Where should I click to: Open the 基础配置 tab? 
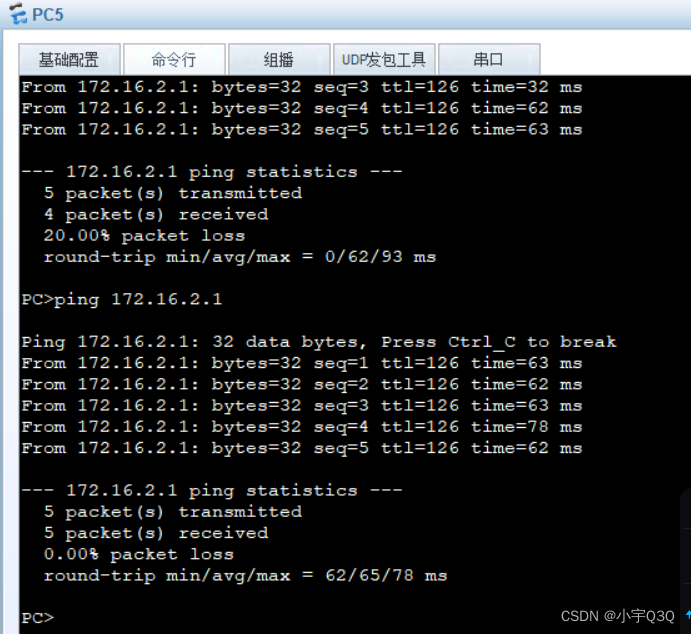(x=69, y=59)
